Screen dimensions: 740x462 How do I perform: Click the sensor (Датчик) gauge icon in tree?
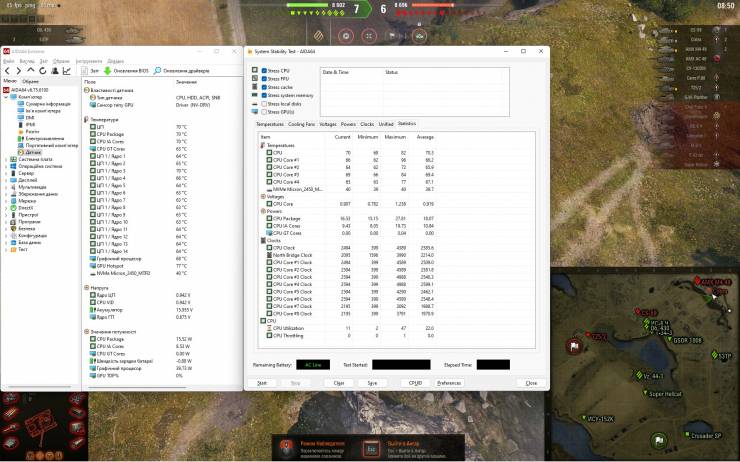(x=21, y=152)
